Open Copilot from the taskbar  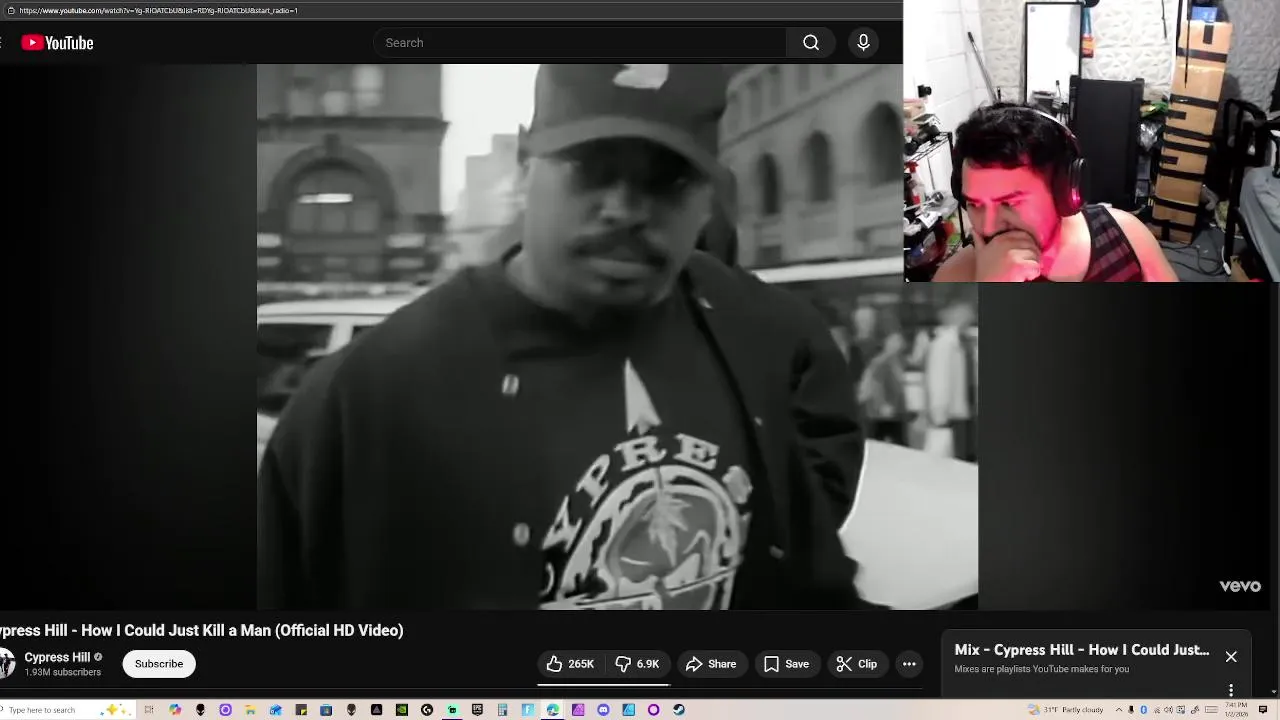pyautogui.click(x=175, y=710)
